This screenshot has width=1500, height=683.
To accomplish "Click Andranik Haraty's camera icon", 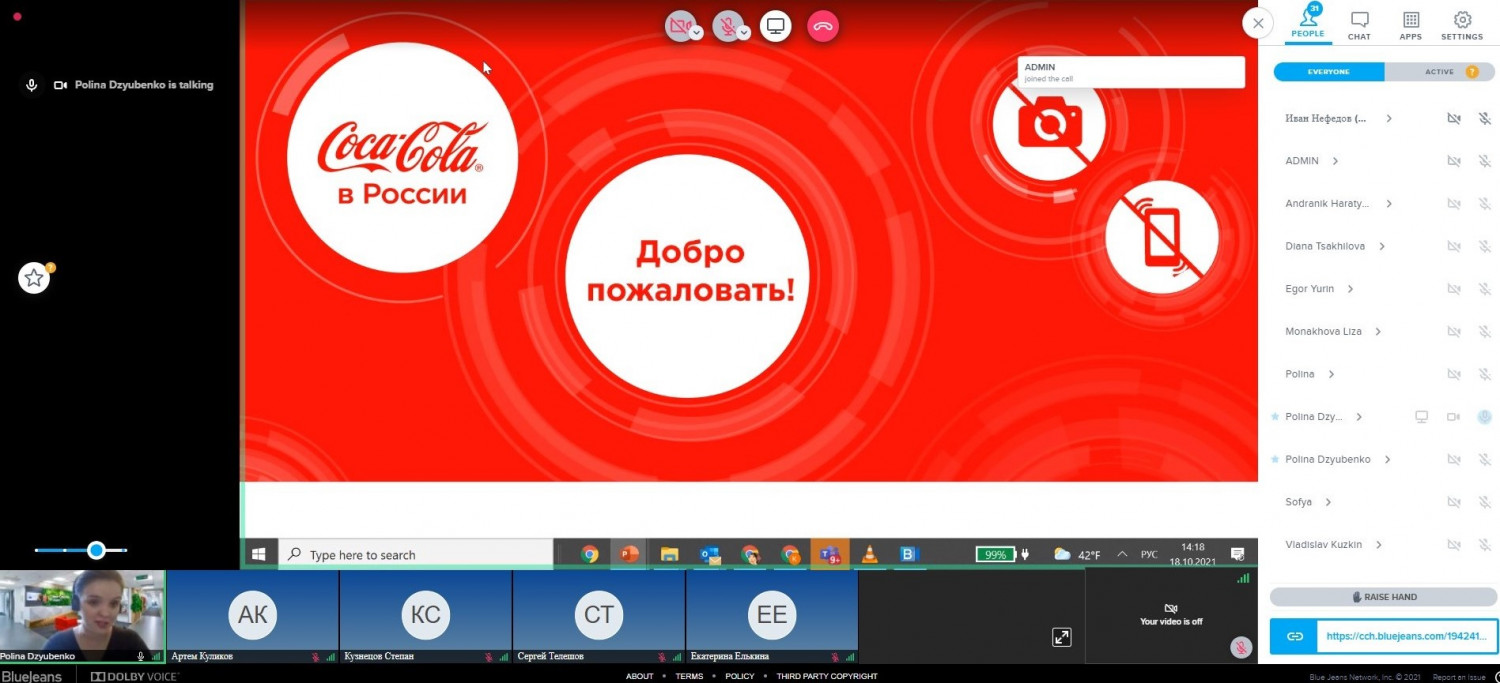I will tap(1454, 204).
